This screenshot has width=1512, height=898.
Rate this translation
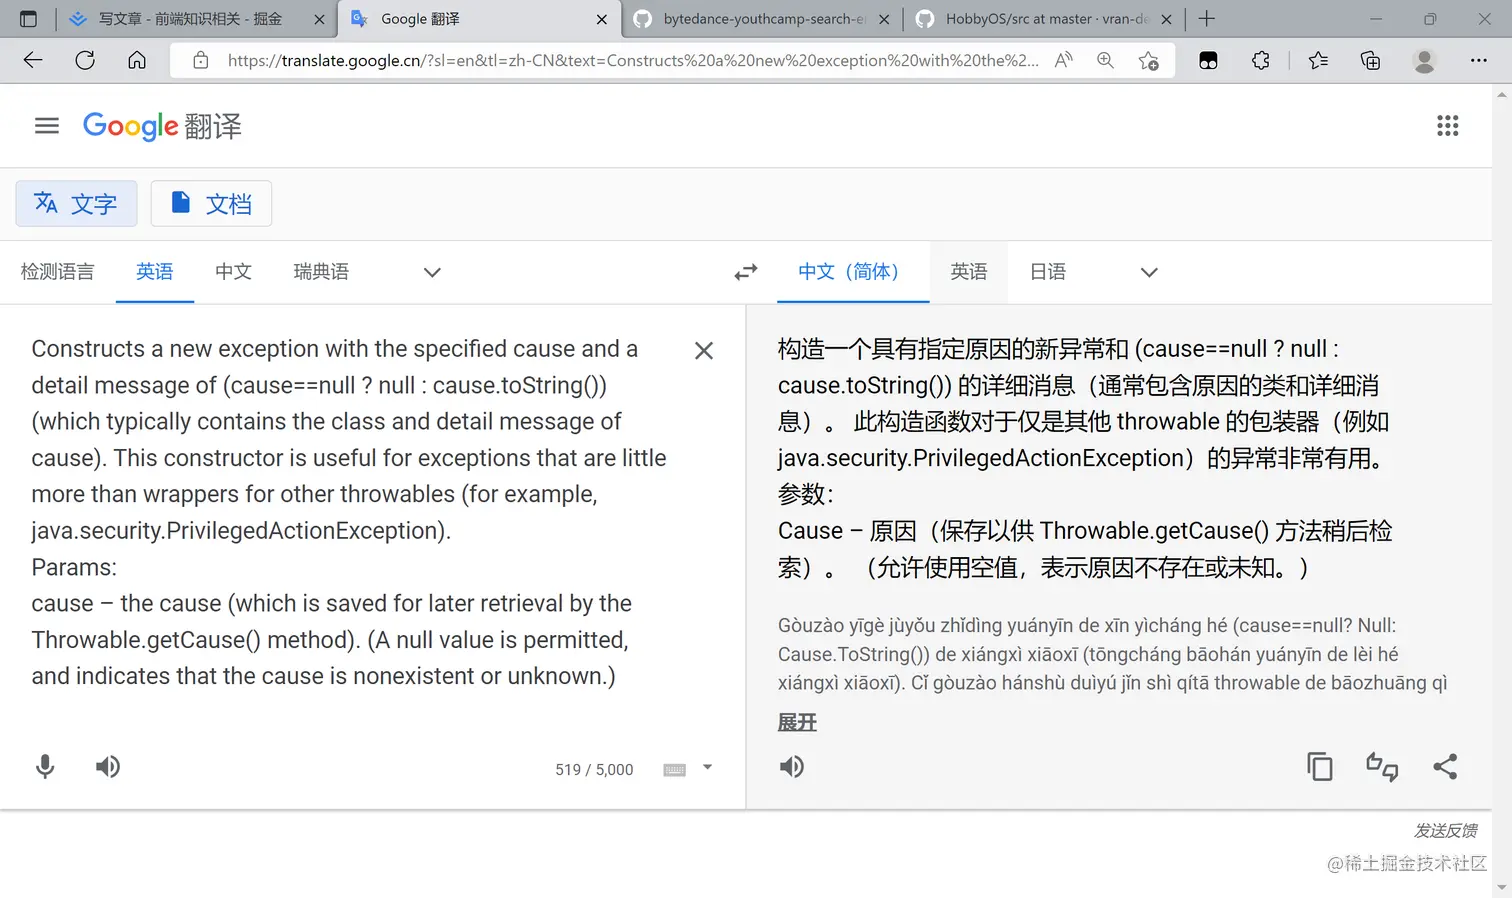tap(1382, 767)
